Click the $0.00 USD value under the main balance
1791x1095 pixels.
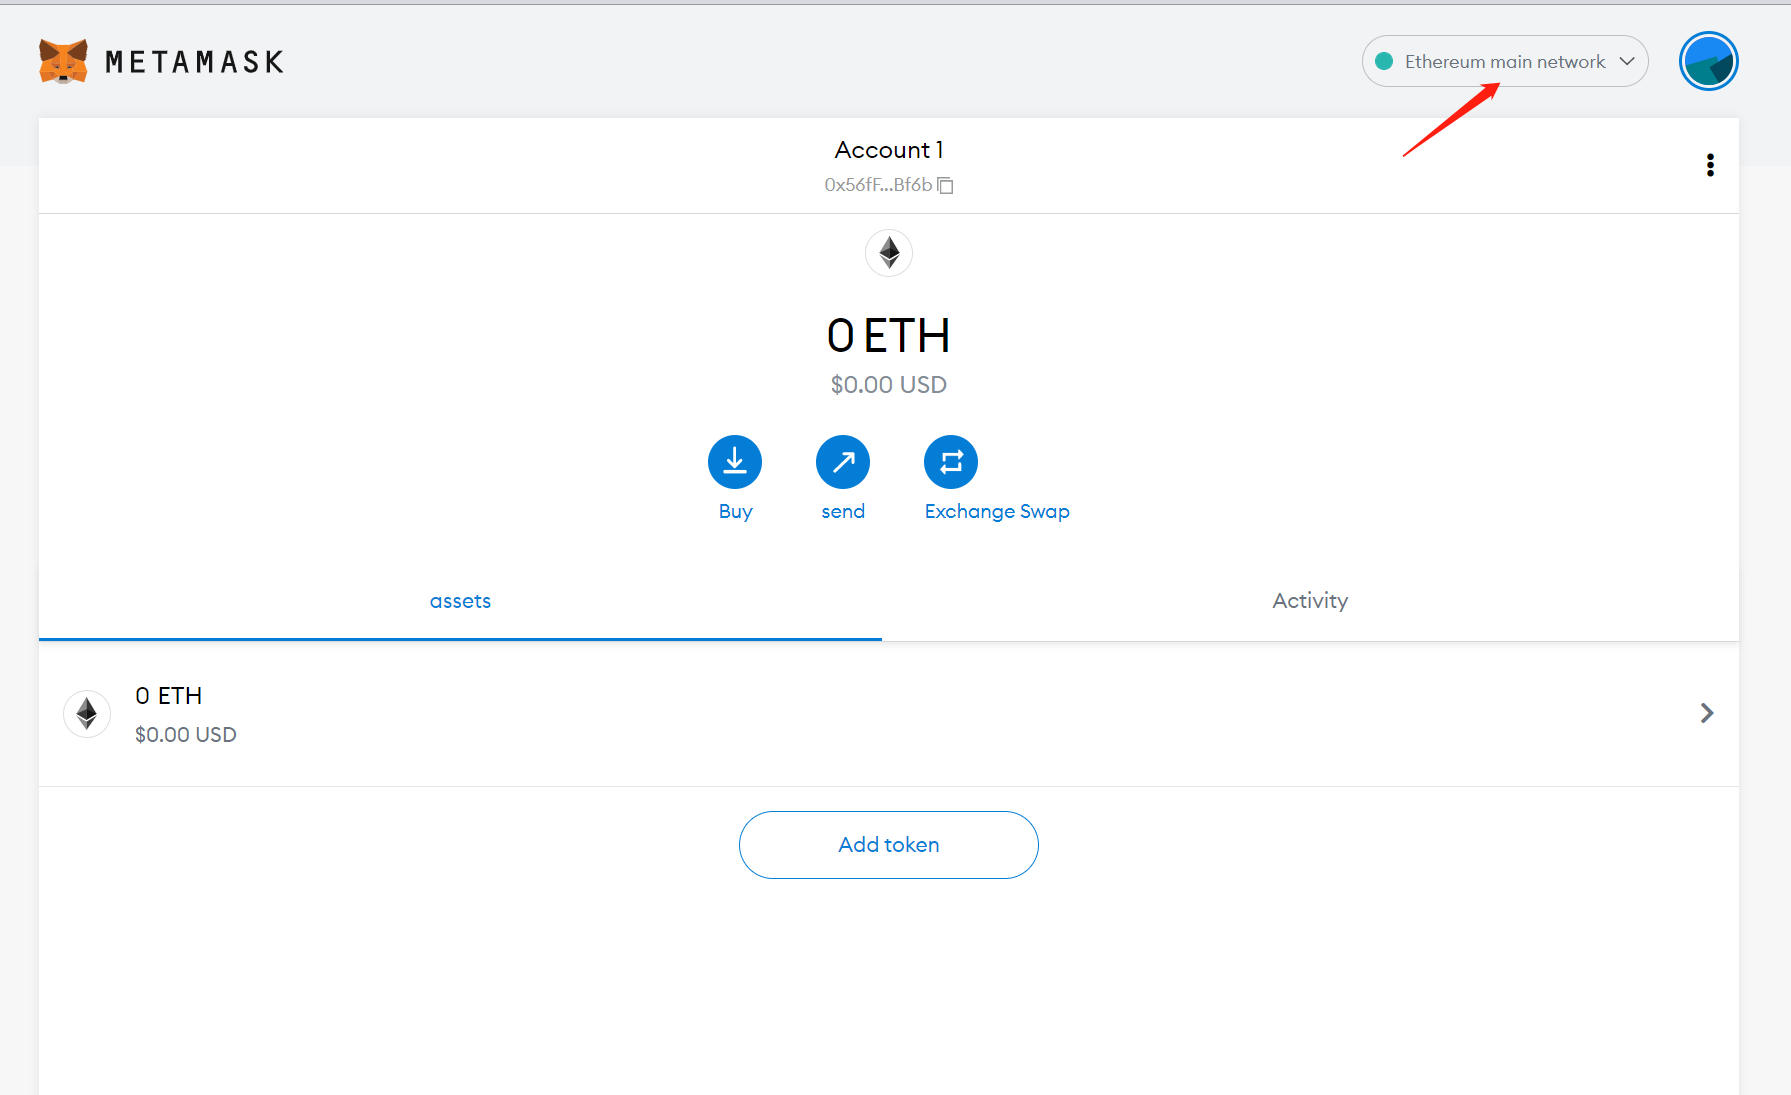[x=889, y=385]
